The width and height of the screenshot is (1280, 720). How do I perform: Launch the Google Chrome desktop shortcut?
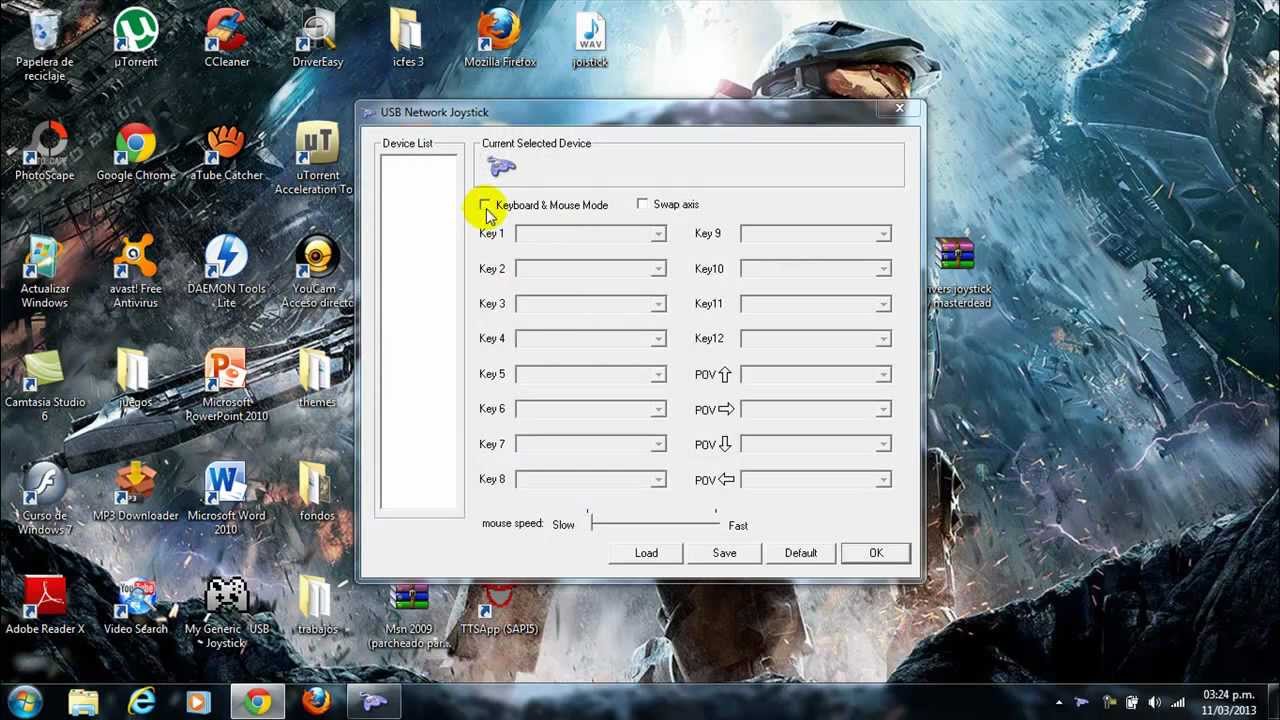(135, 152)
